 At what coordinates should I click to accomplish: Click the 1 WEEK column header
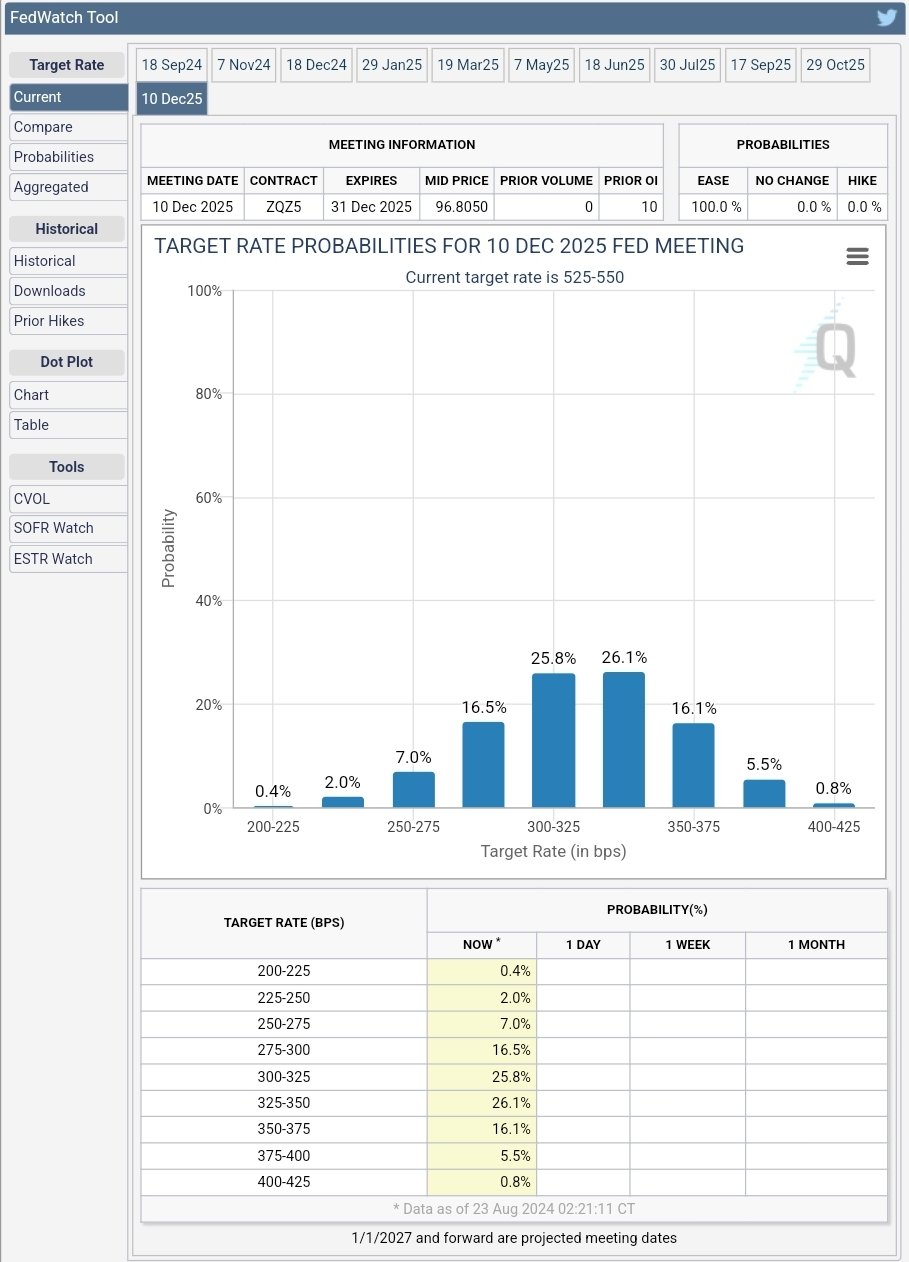pos(688,944)
